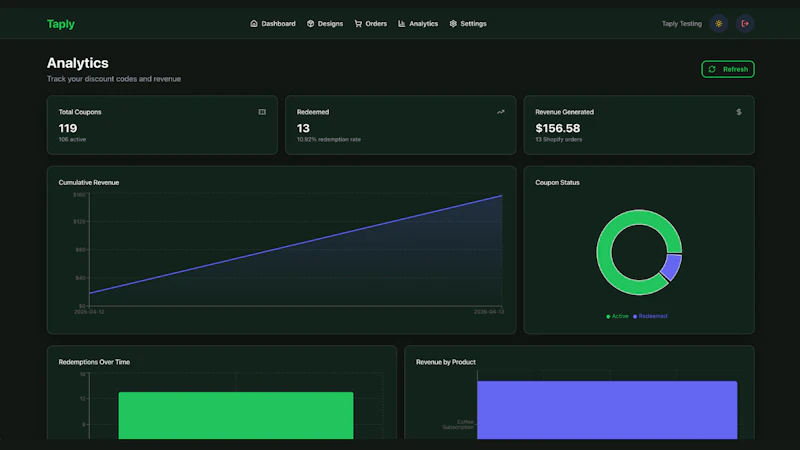This screenshot has height=450, width=800.
Task: Click the green redemptions bar
Action: click(236, 415)
